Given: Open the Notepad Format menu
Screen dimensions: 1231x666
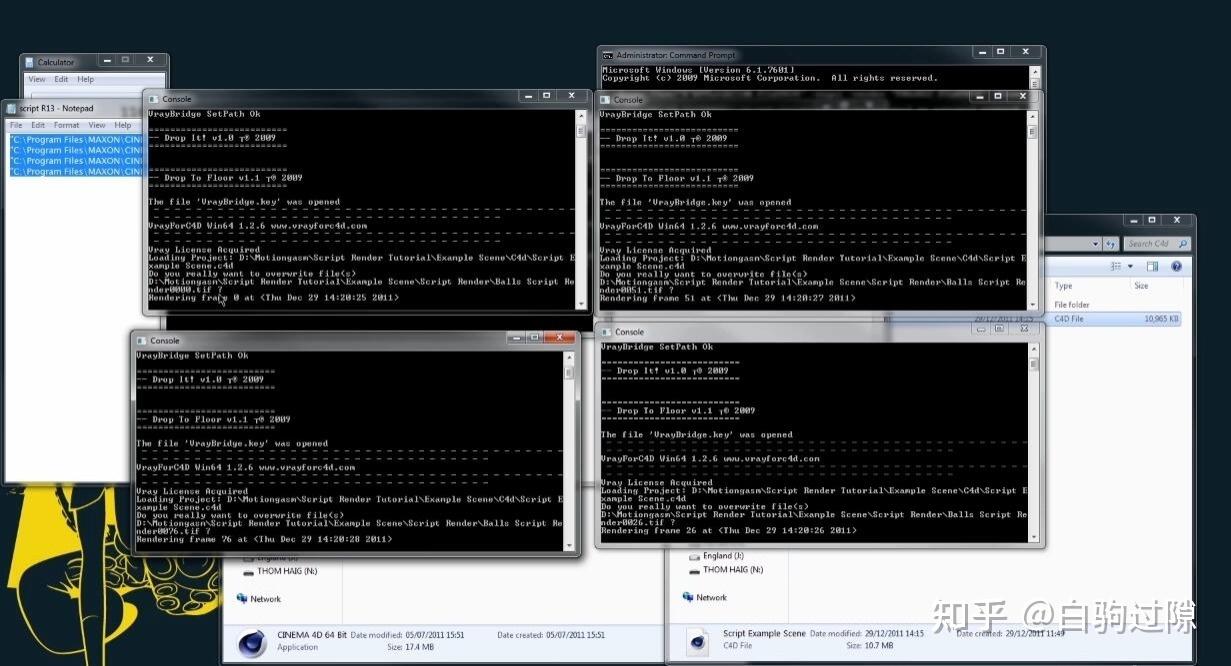Looking at the screenshot, I should [66, 125].
